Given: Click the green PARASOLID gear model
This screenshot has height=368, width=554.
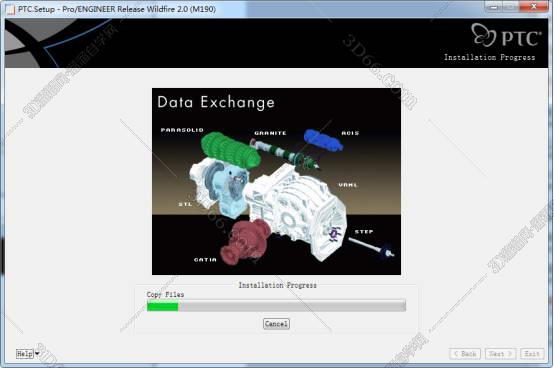Looking at the screenshot, I should pyautogui.click(x=230, y=150).
